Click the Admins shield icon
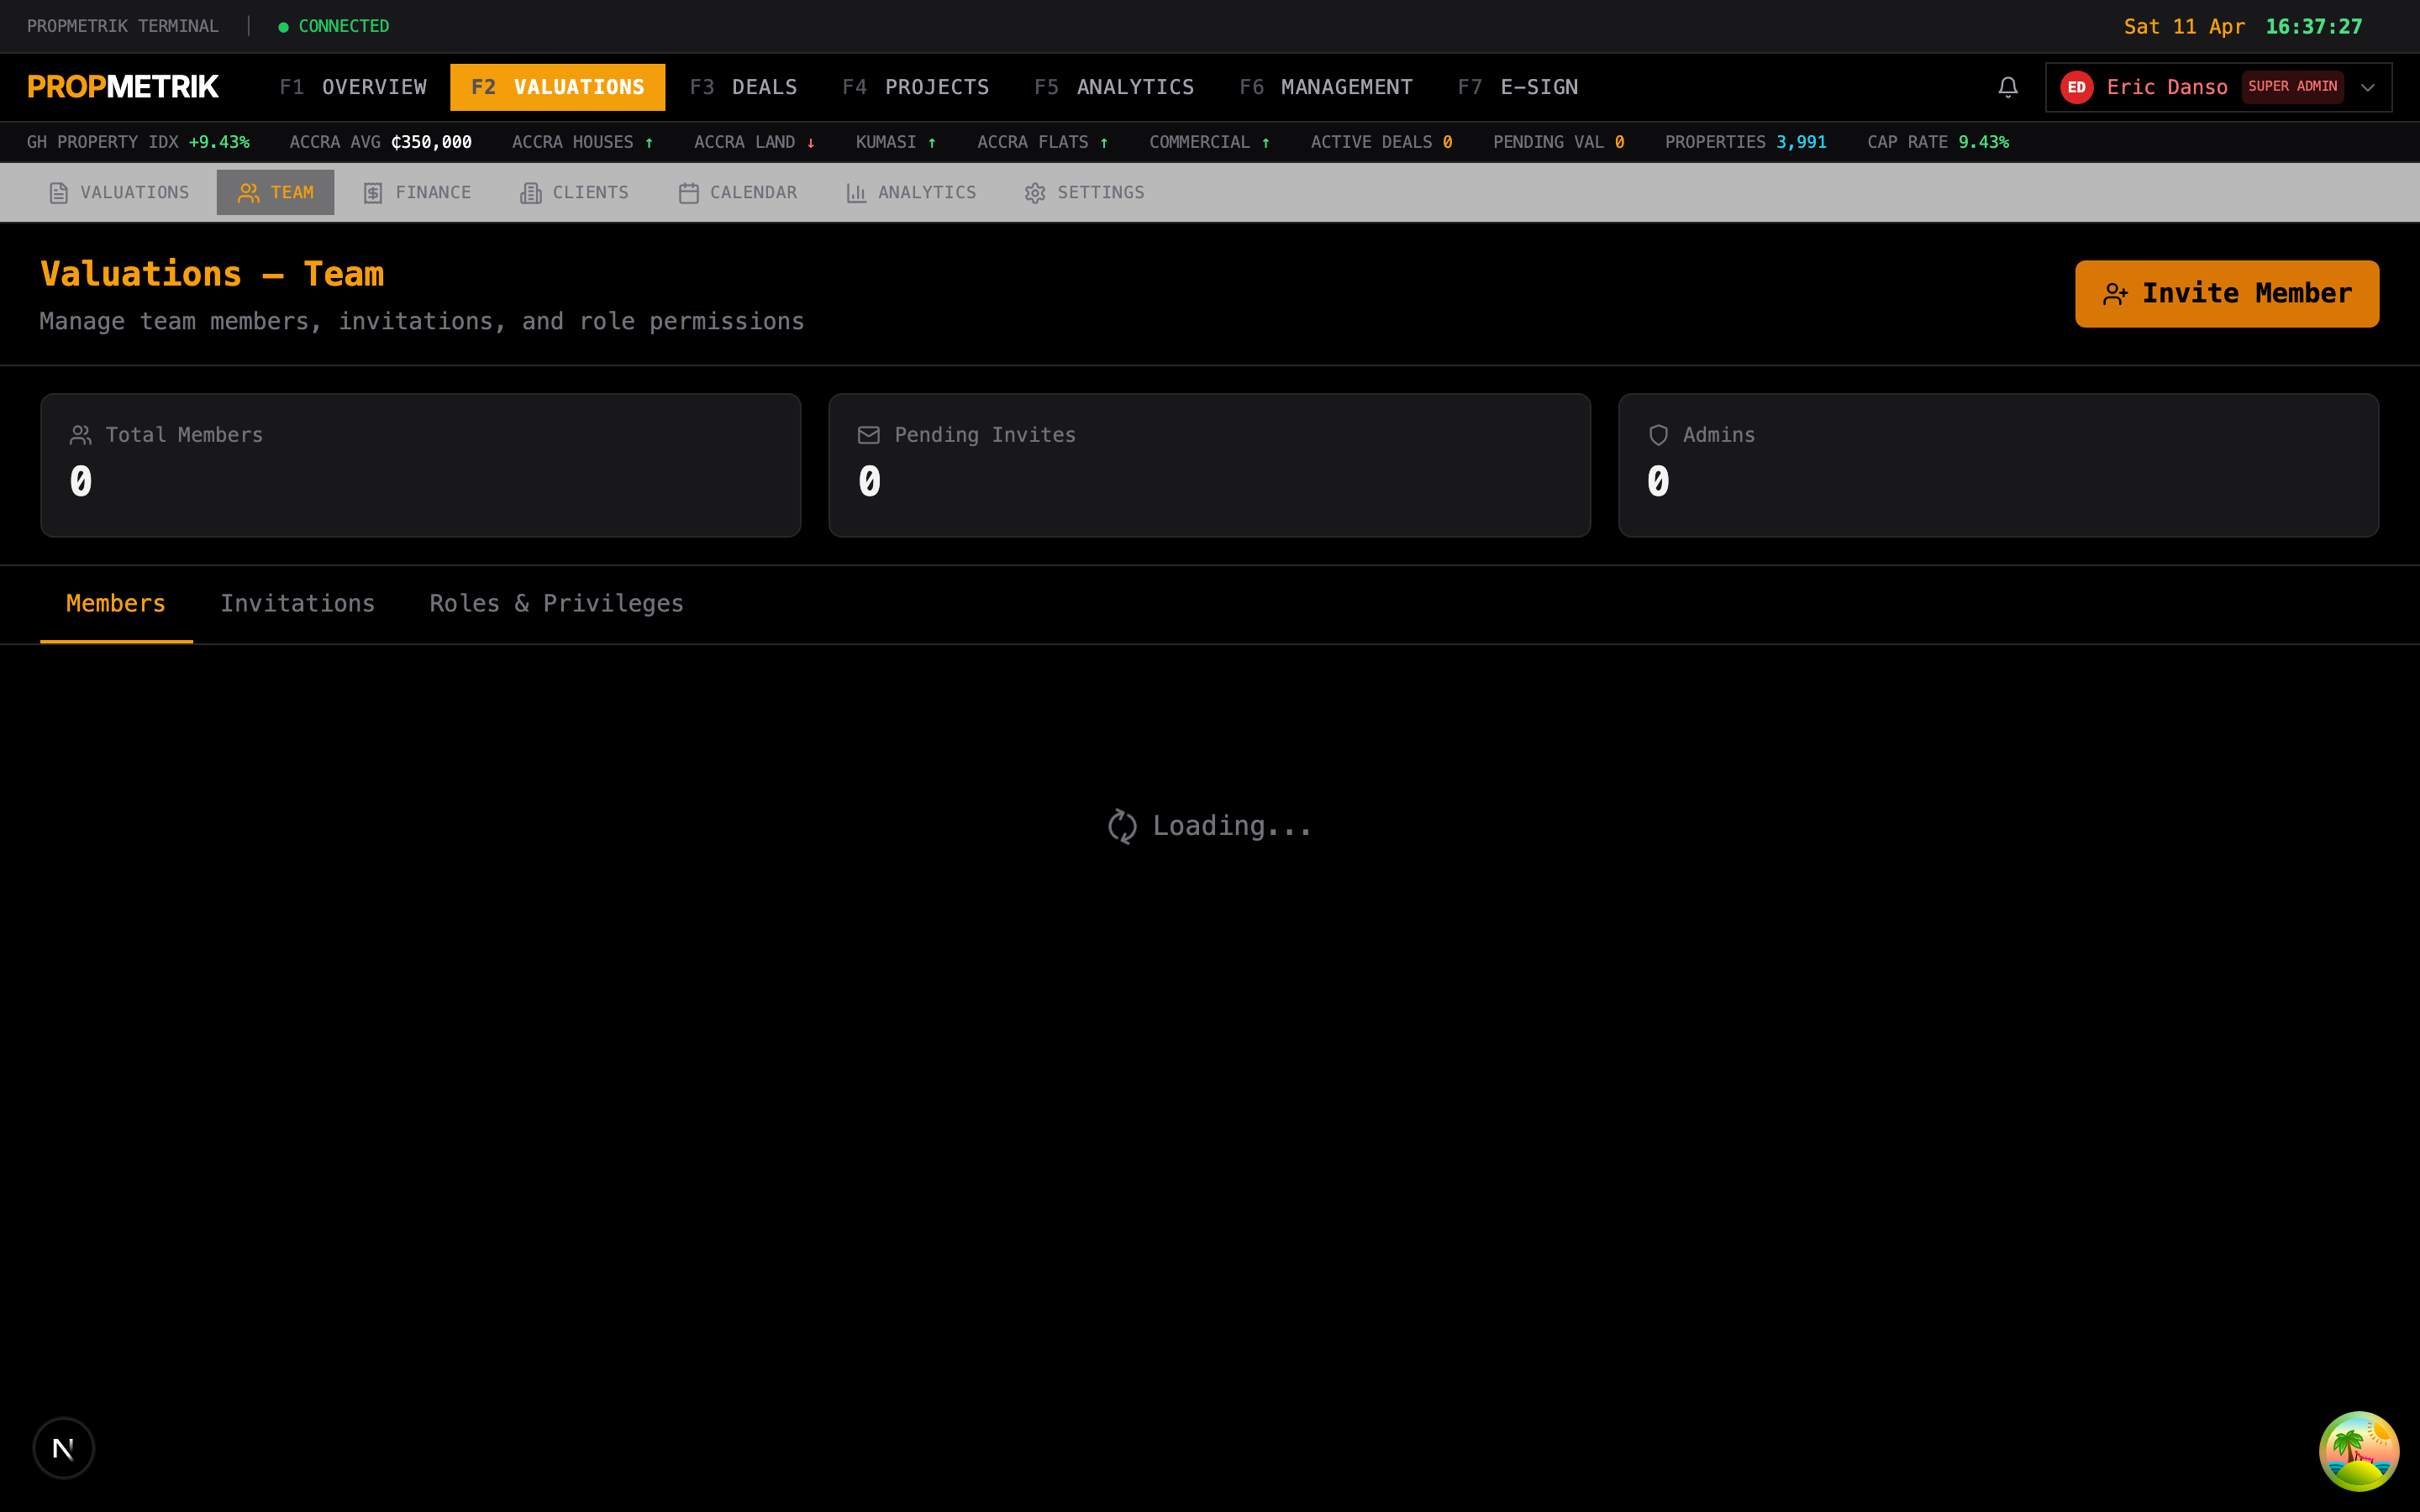This screenshot has width=2420, height=1512. tap(1658, 435)
